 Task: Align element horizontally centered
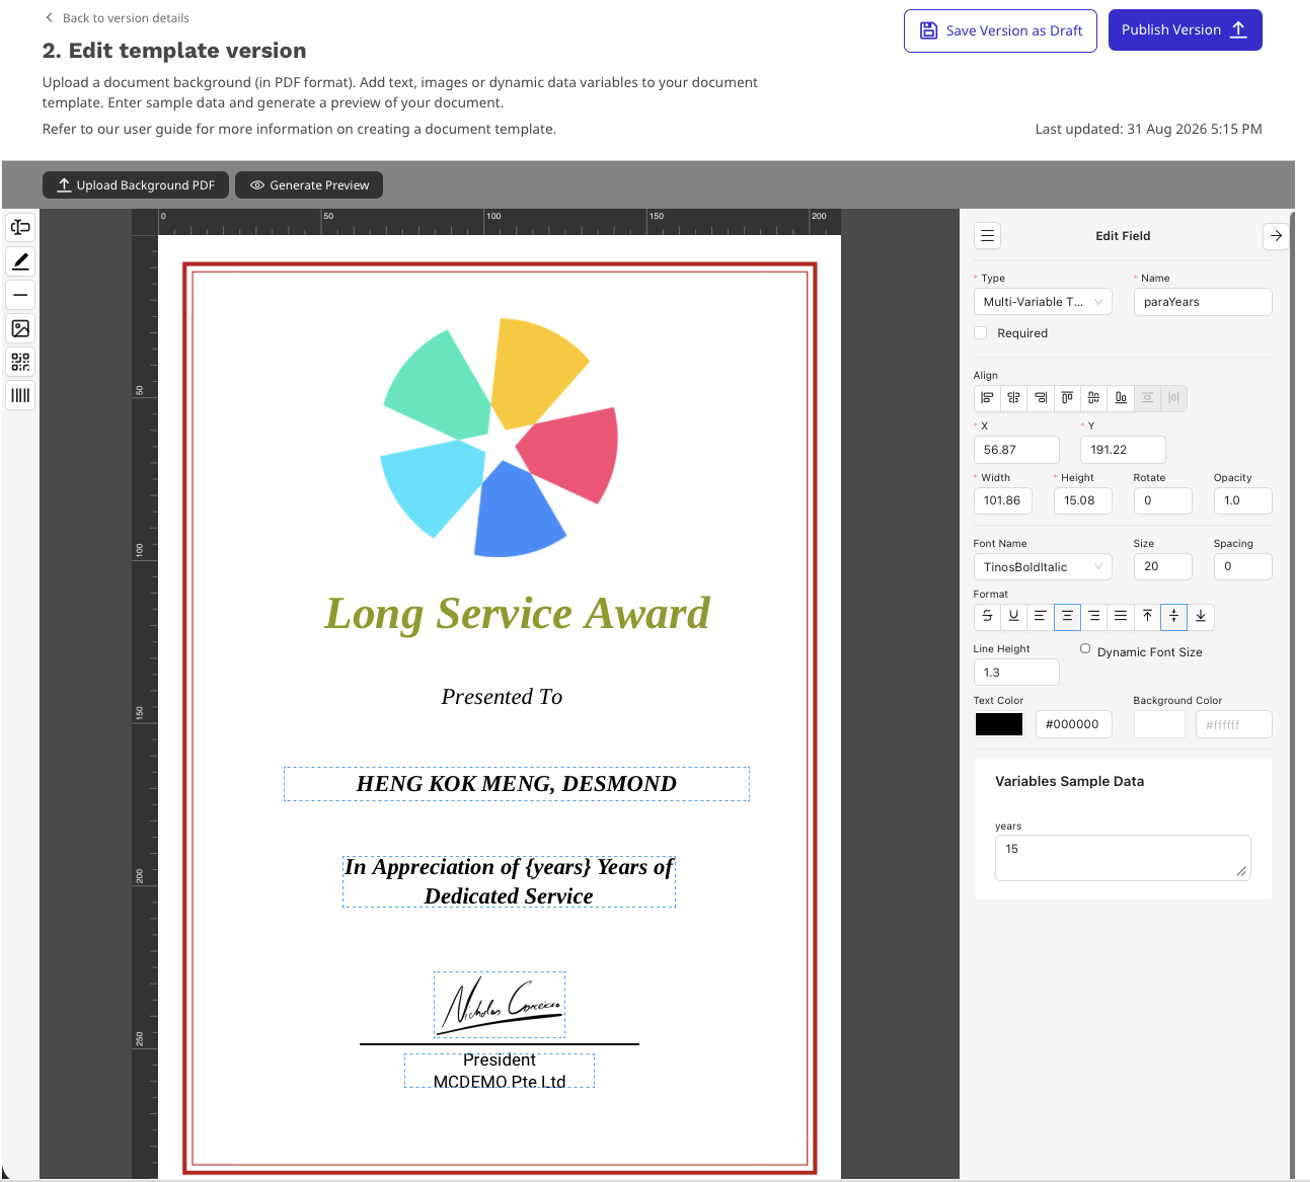pos(1014,398)
